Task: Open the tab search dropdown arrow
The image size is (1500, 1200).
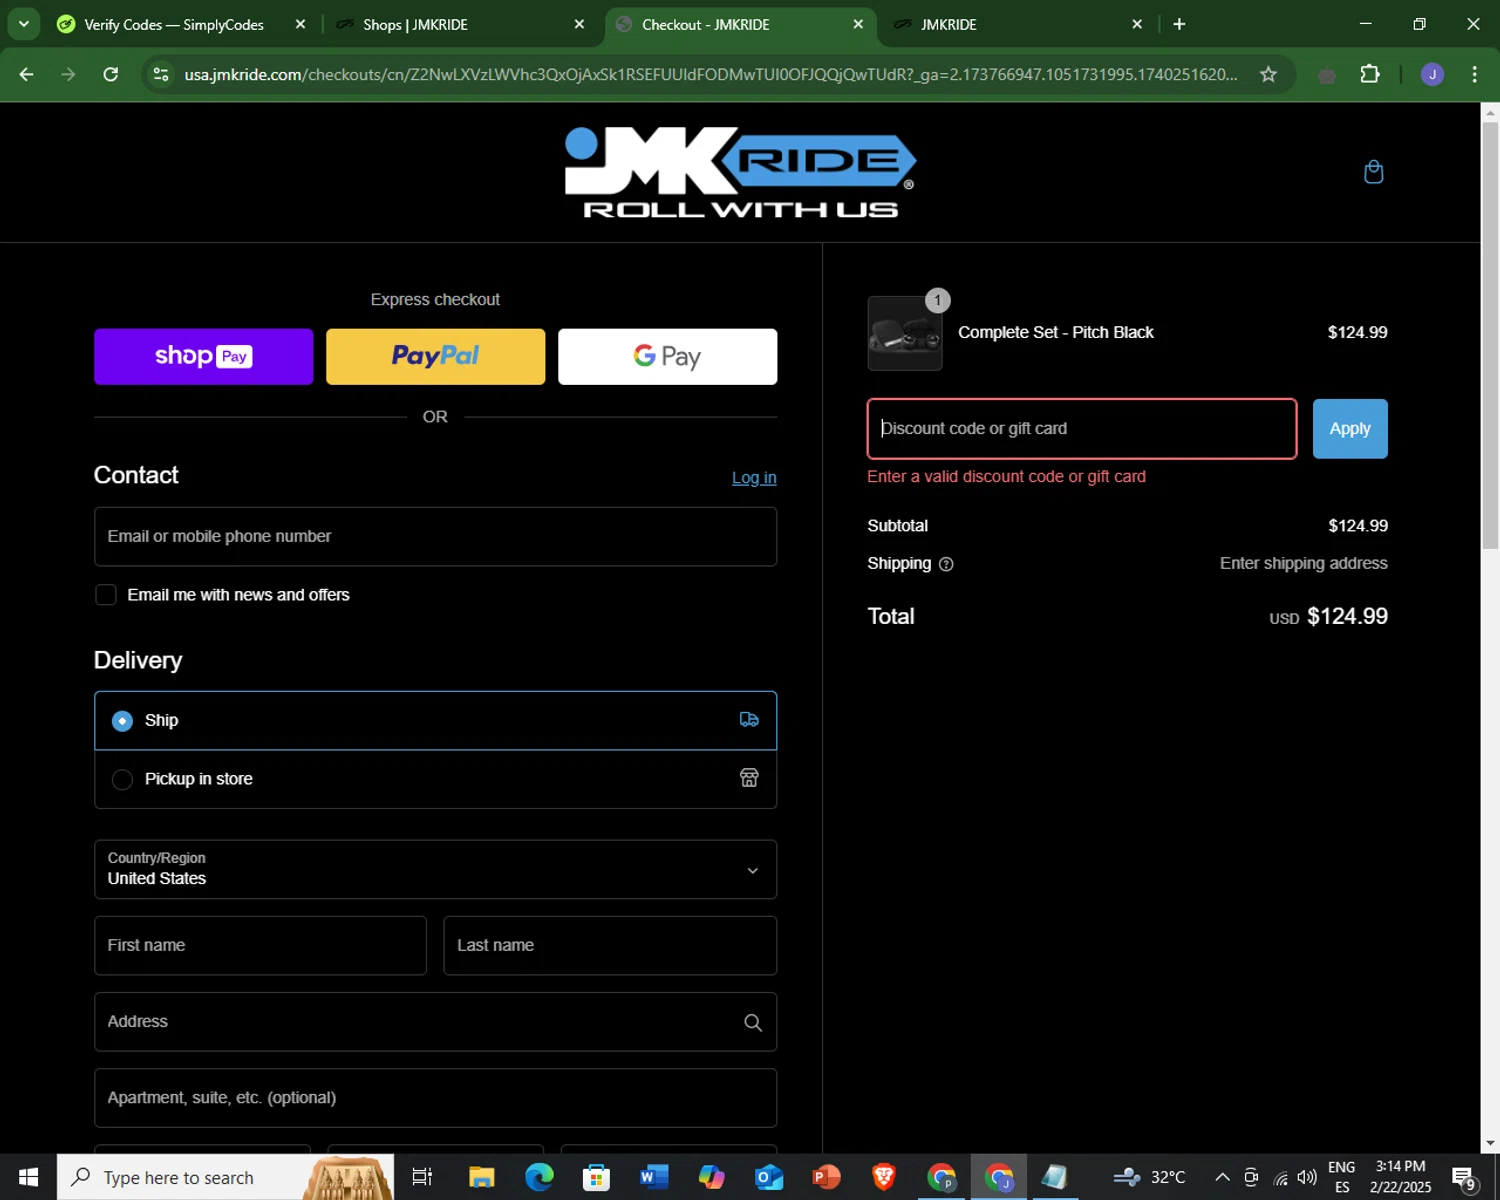Action: (x=23, y=24)
